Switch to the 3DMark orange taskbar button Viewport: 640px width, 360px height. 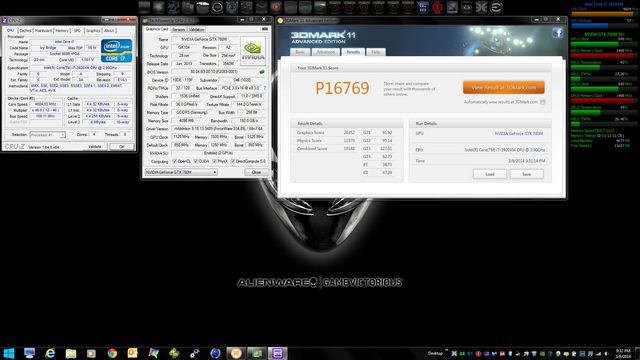point(236,353)
